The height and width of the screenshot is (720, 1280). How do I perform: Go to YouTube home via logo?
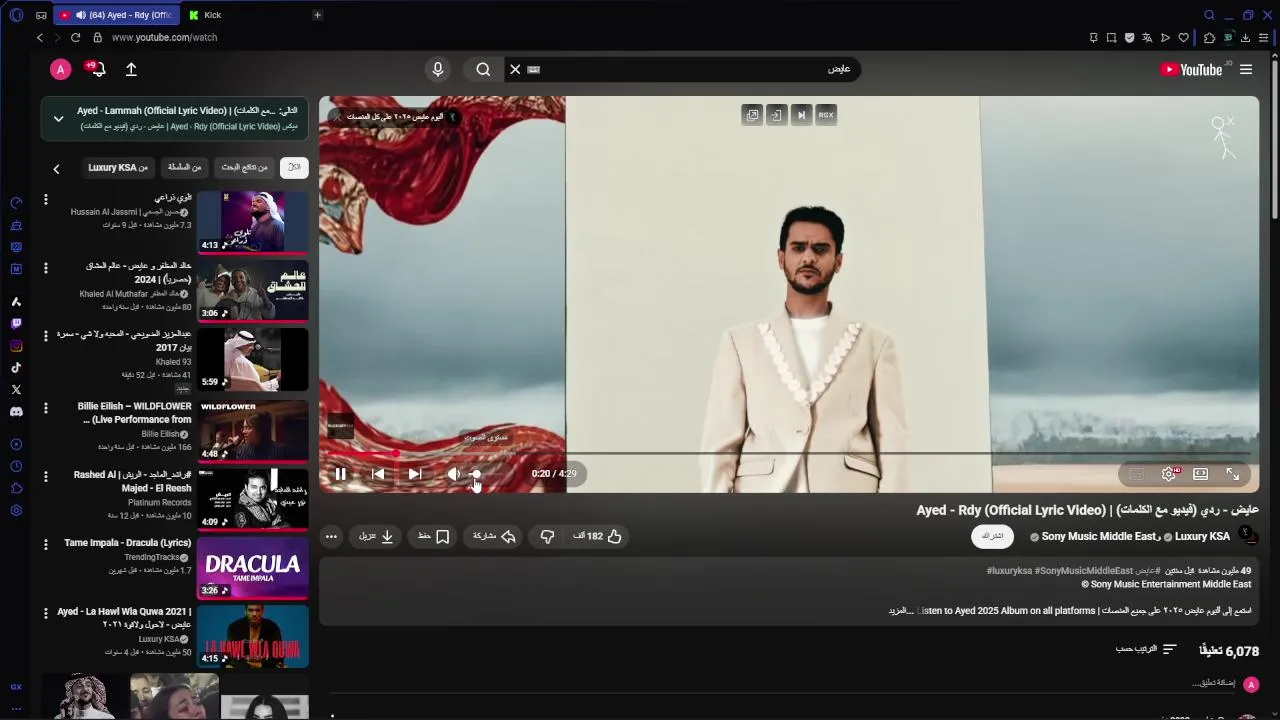(x=1191, y=69)
